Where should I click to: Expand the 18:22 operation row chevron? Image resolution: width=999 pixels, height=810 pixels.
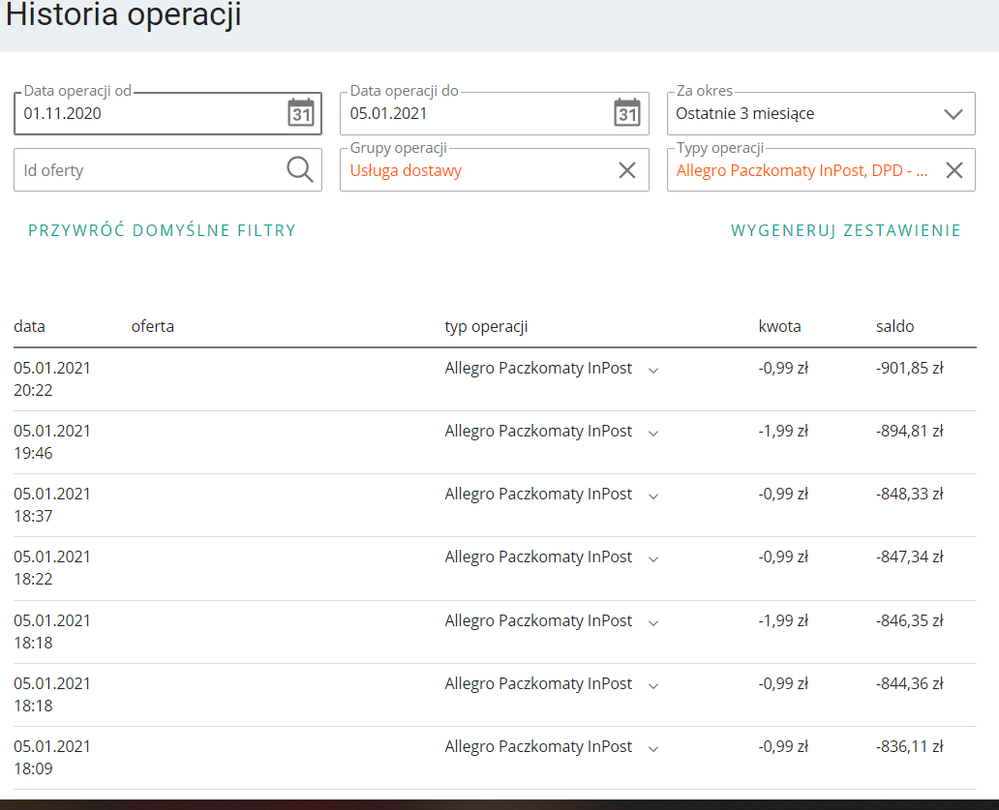tap(654, 559)
